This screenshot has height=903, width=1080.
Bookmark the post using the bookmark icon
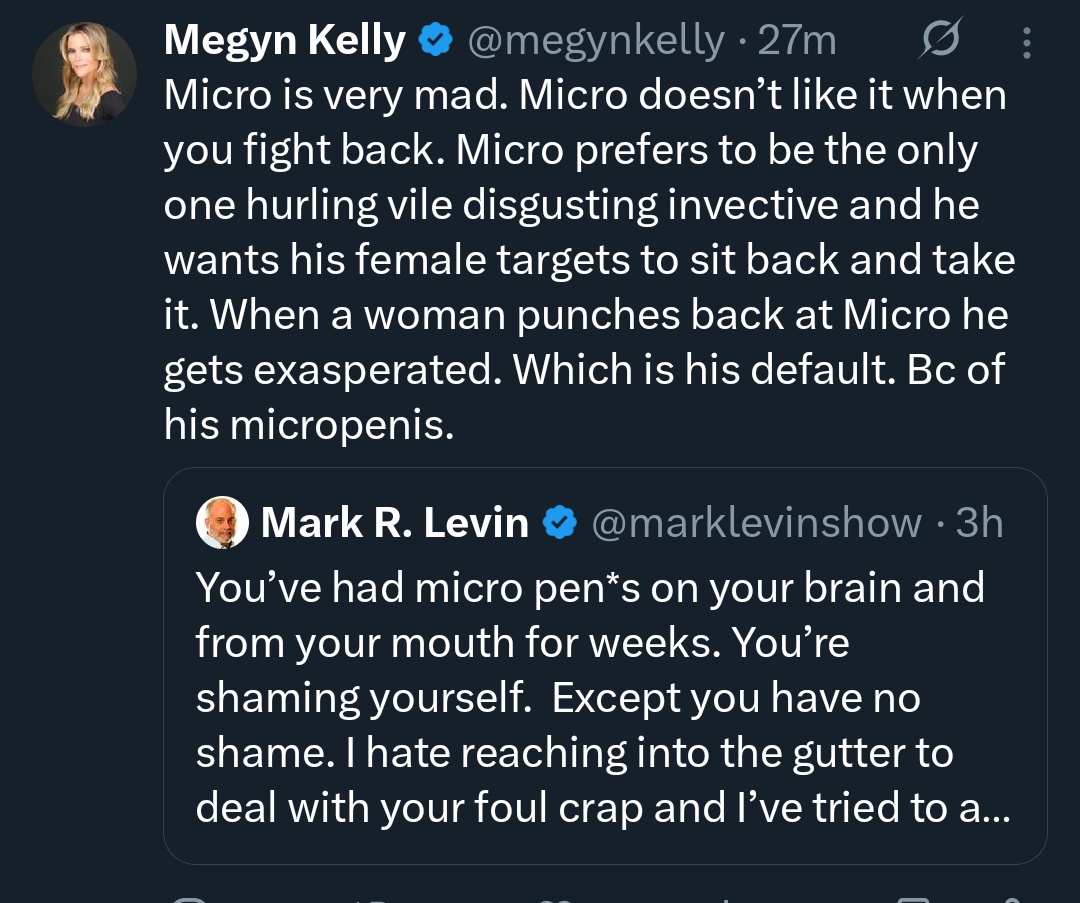(x=912, y=896)
